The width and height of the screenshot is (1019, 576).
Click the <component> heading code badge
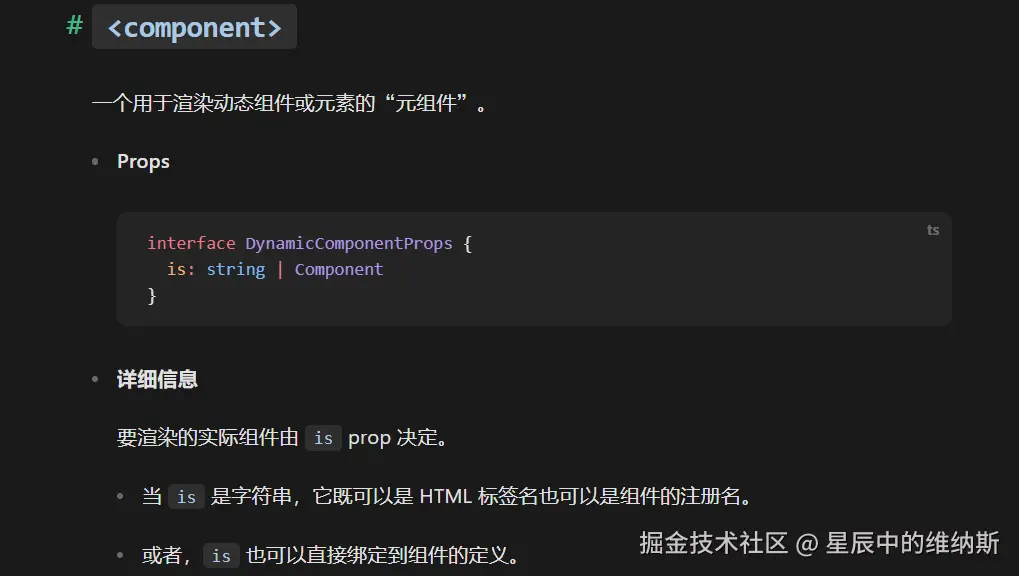(x=194, y=27)
